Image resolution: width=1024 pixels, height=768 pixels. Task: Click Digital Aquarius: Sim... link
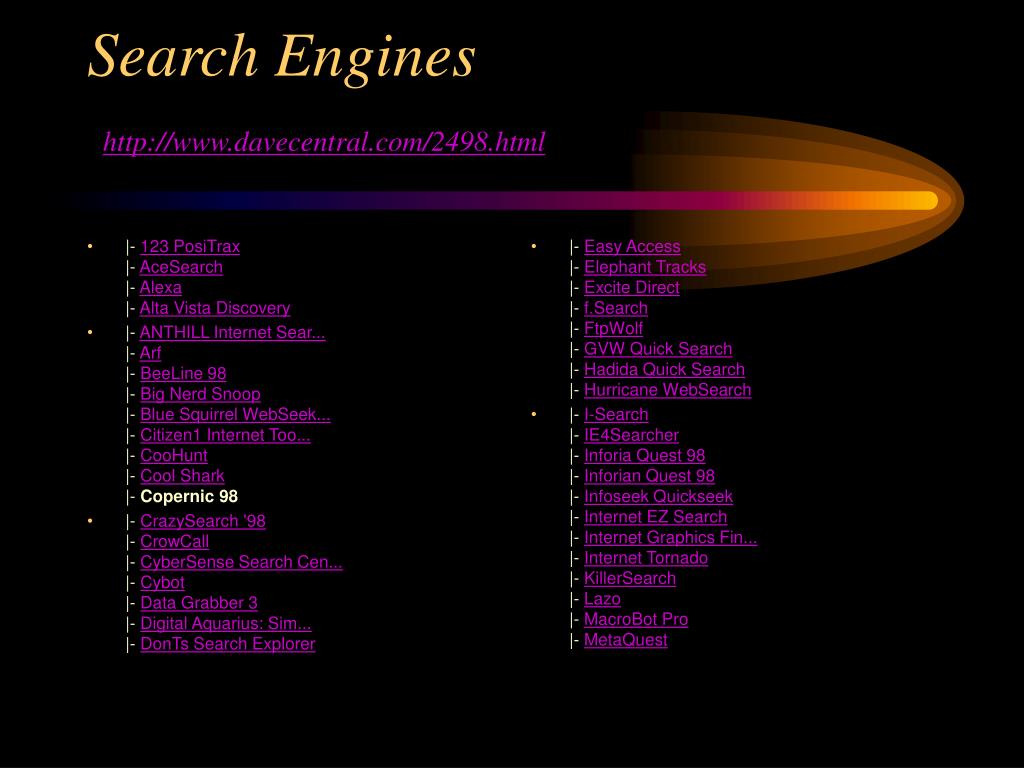(225, 624)
